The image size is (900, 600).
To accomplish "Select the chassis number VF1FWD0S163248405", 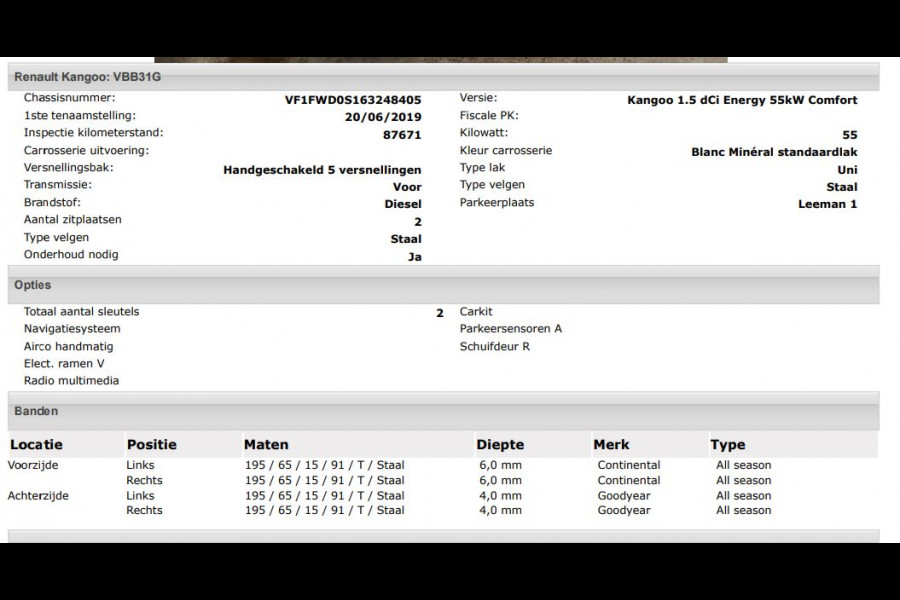I will pyautogui.click(x=353, y=100).
